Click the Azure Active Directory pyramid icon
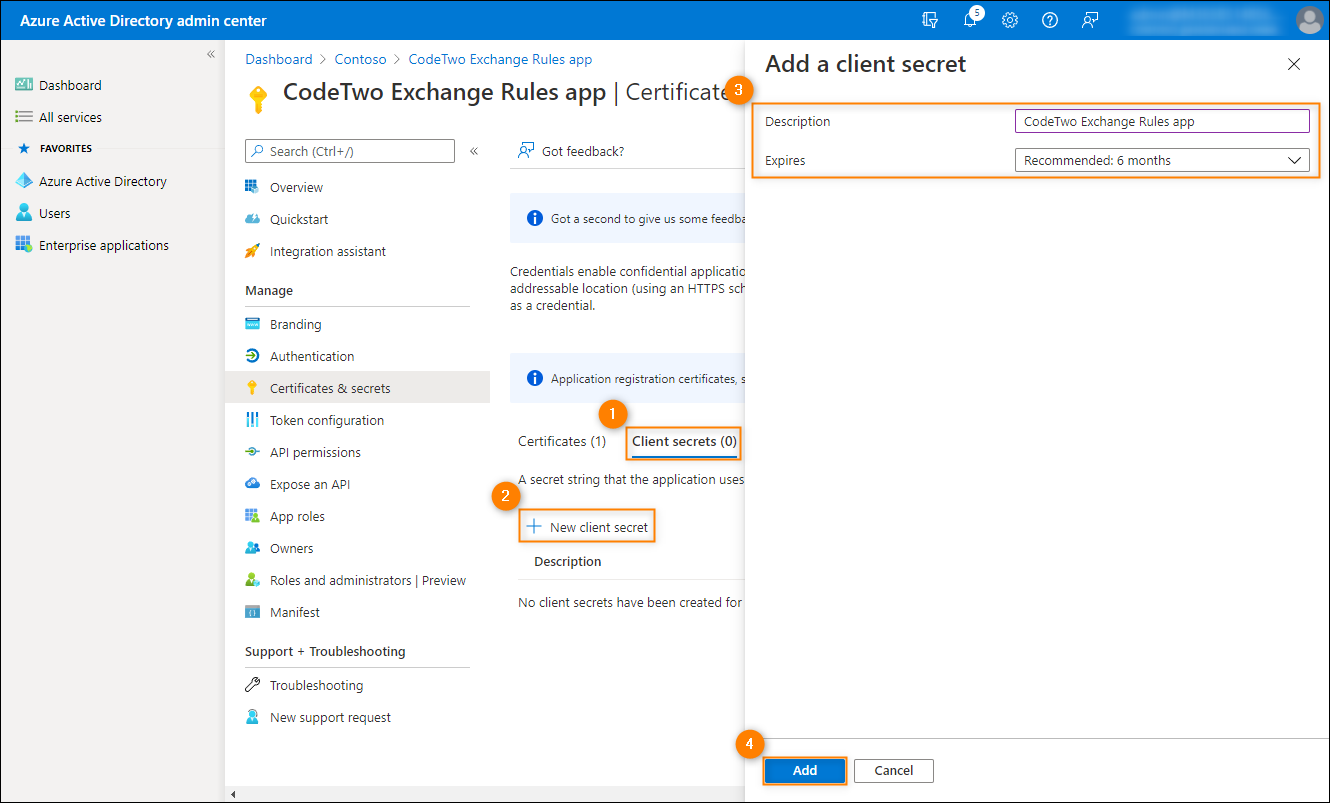The height and width of the screenshot is (803, 1330). pyautogui.click(x=24, y=181)
